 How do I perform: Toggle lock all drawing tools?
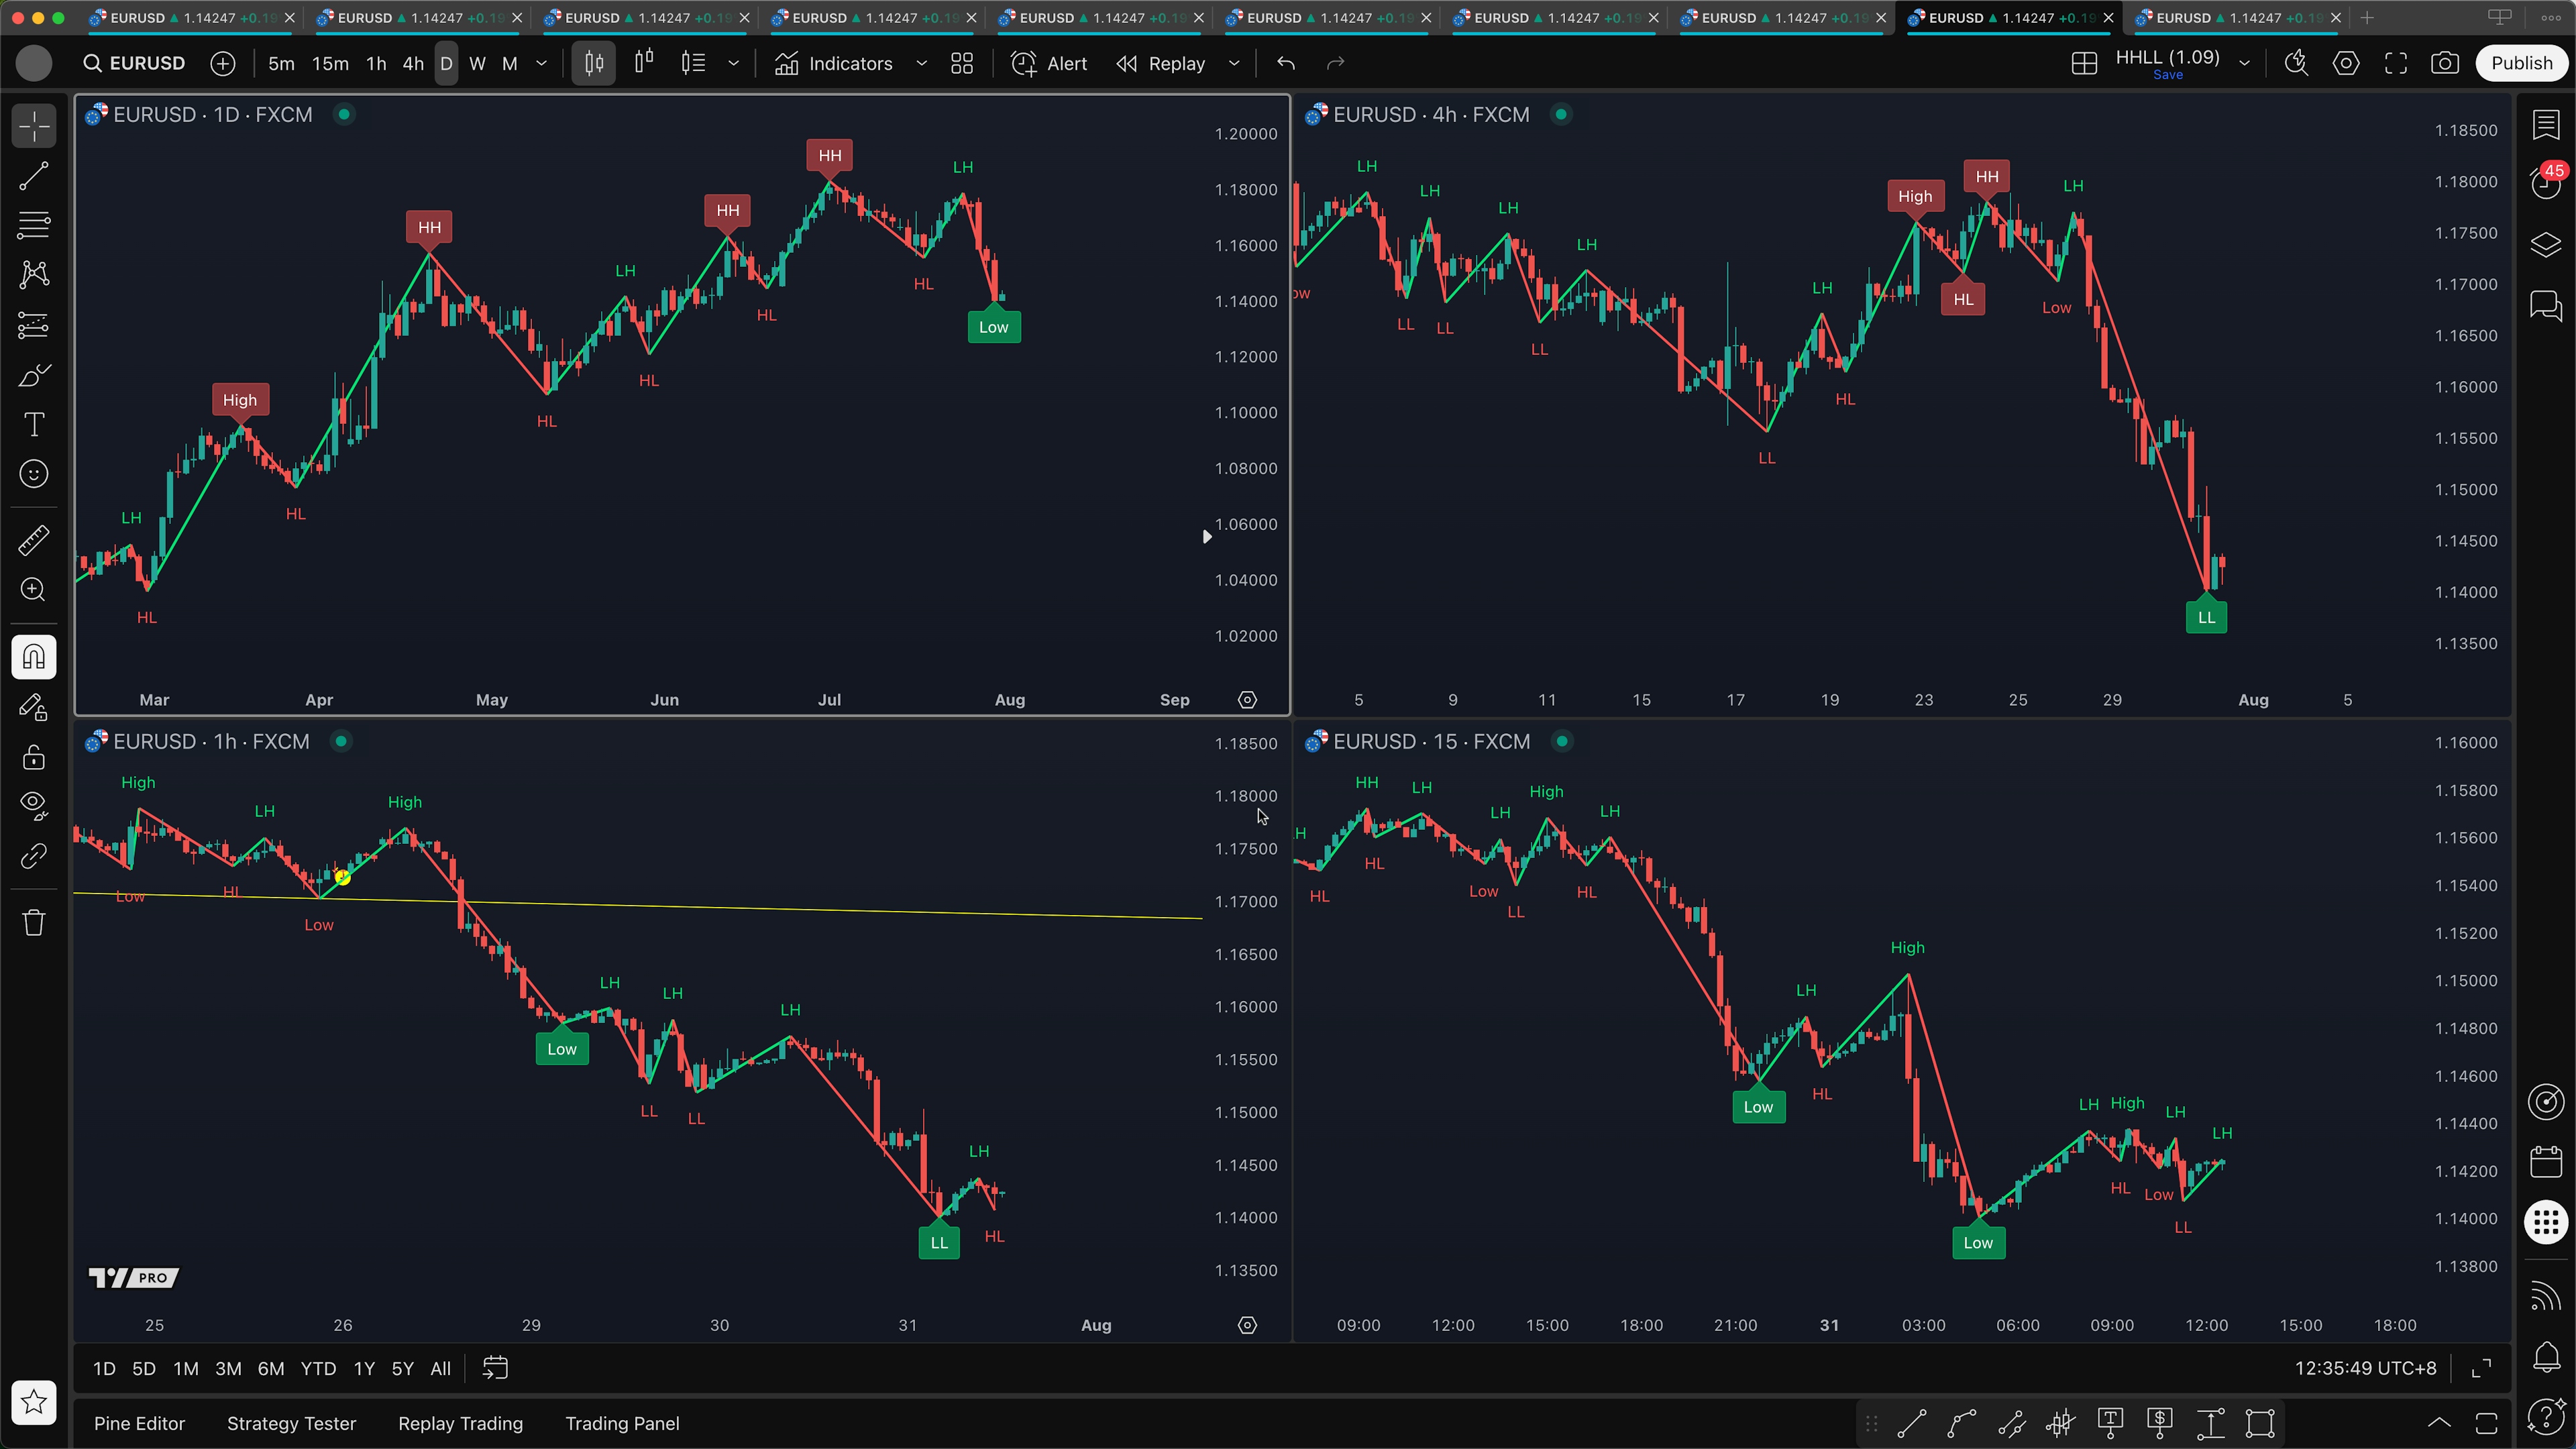click(x=34, y=757)
